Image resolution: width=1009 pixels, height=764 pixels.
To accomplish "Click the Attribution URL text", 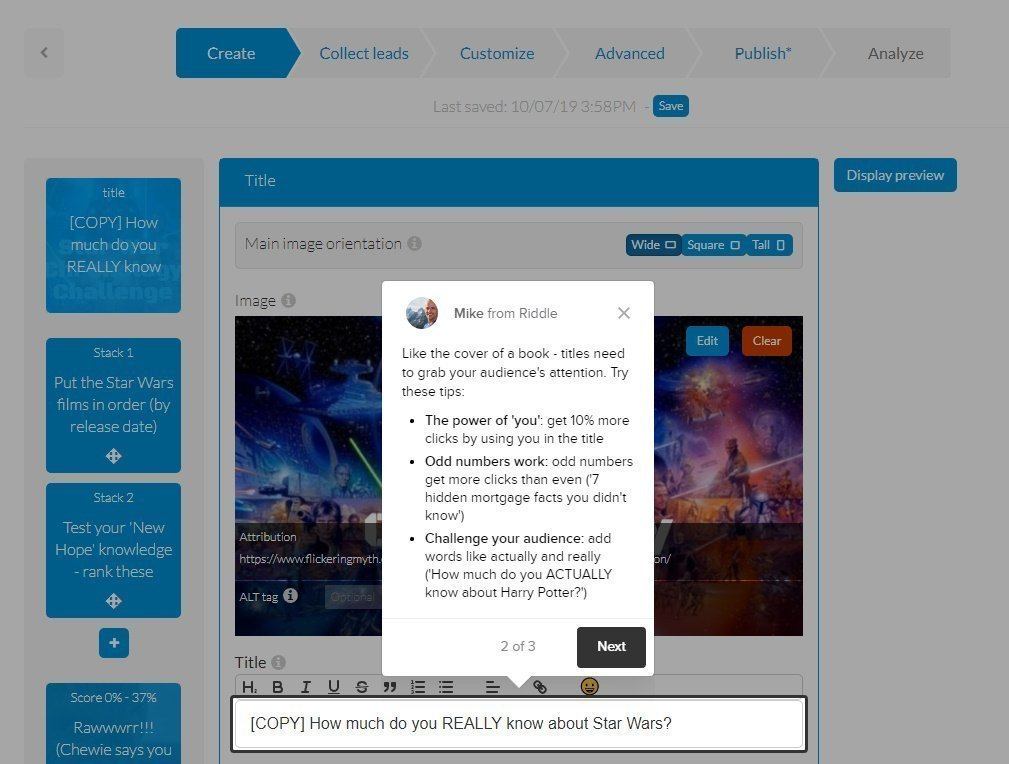I will pos(310,559).
